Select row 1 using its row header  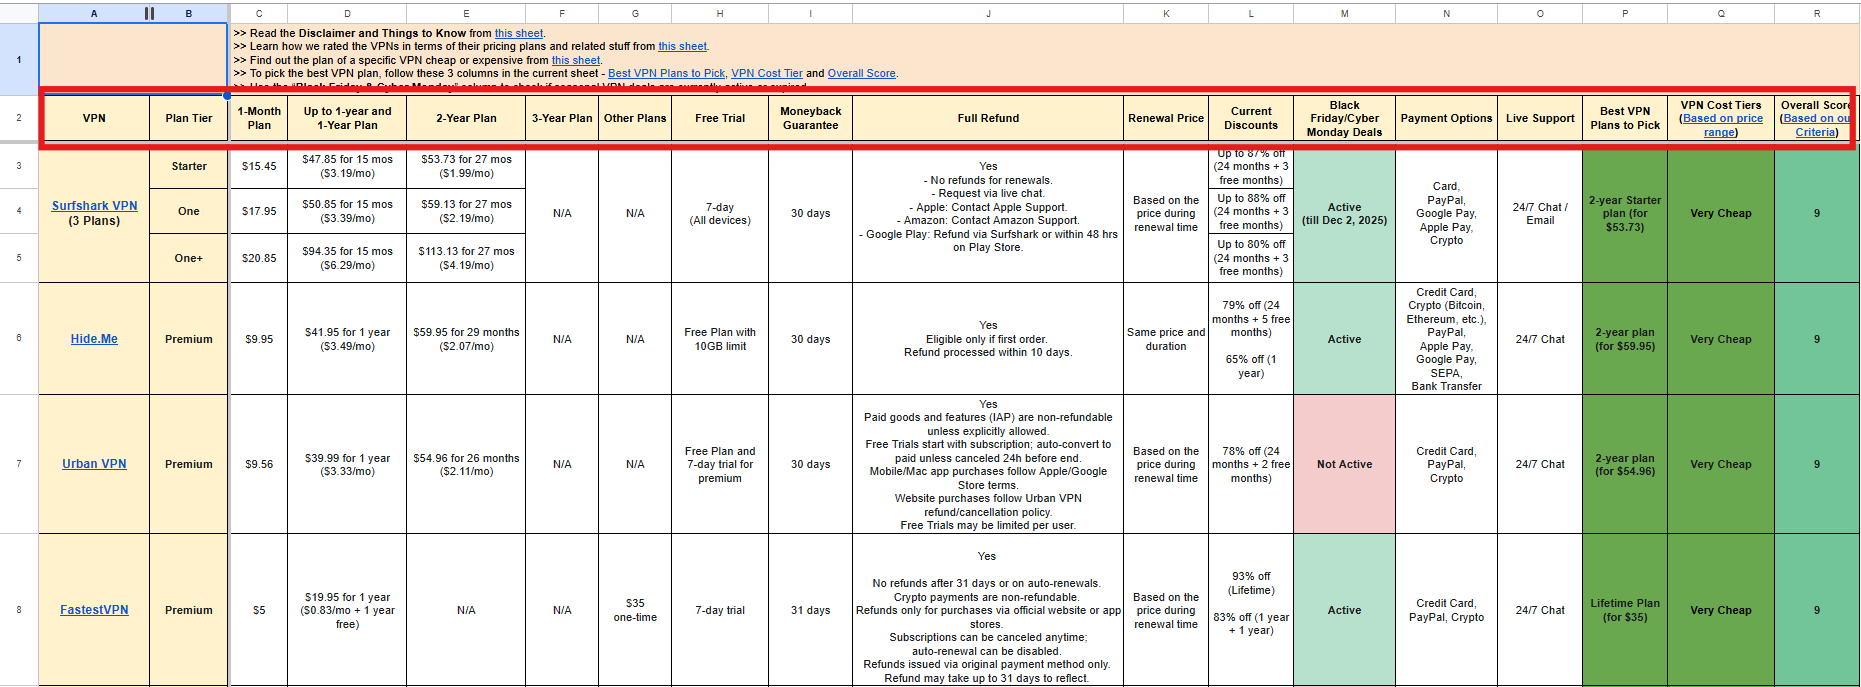coord(18,59)
